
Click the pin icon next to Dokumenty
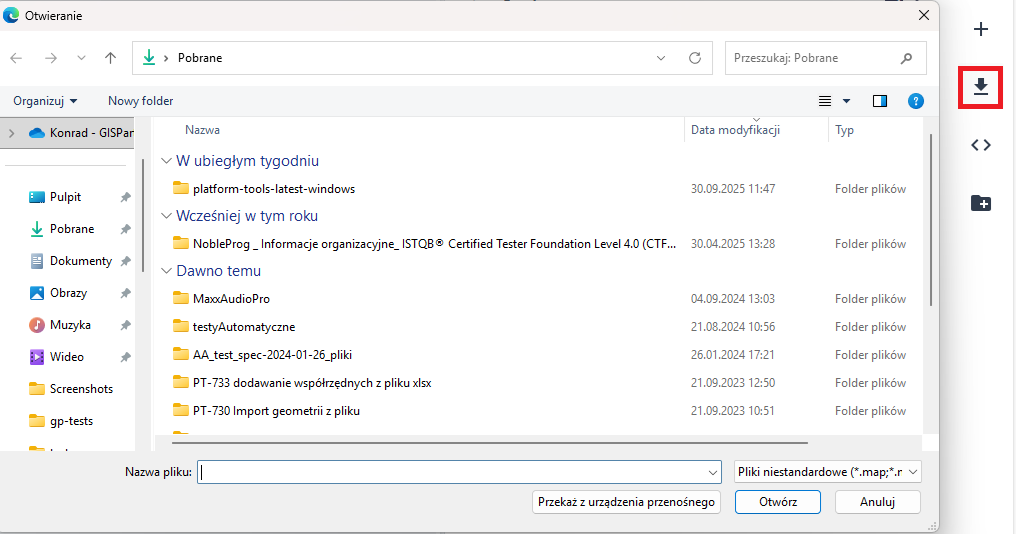coord(126,261)
